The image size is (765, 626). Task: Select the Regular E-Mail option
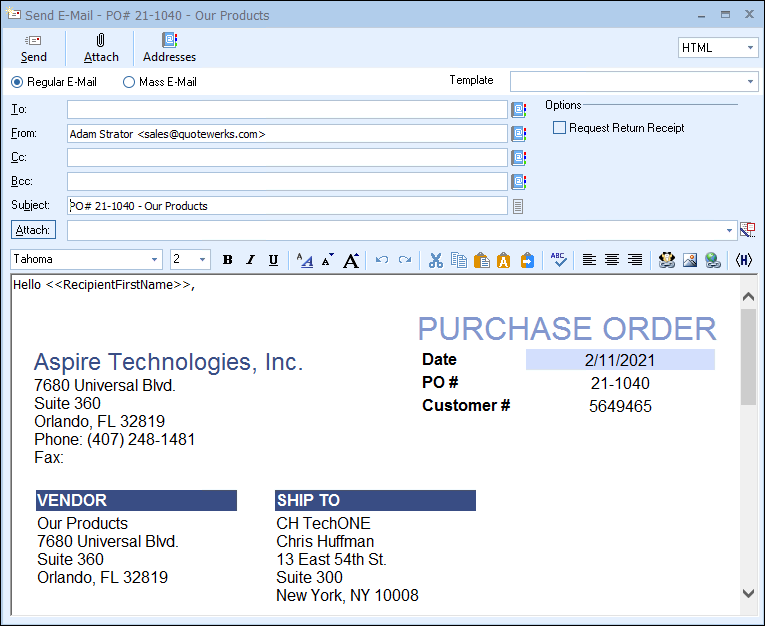[x=17, y=82]
